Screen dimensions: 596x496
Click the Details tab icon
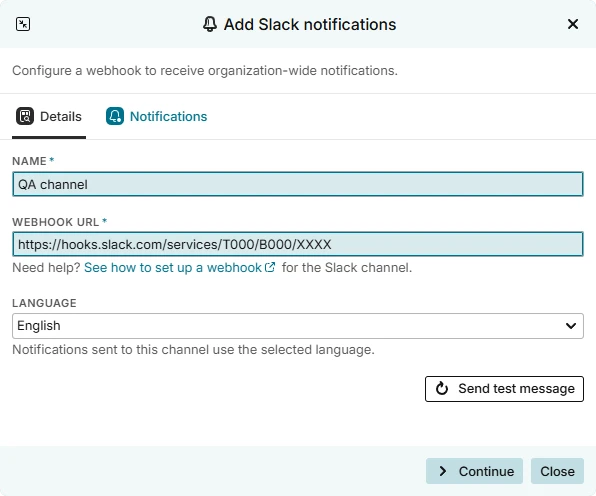pos(25,116)
